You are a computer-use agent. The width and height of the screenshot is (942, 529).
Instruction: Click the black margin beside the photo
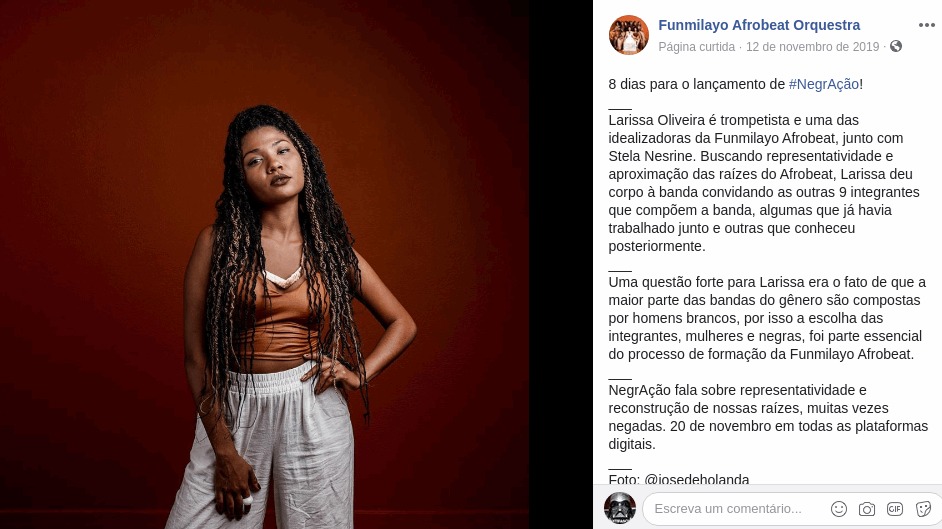coord(561,264)
